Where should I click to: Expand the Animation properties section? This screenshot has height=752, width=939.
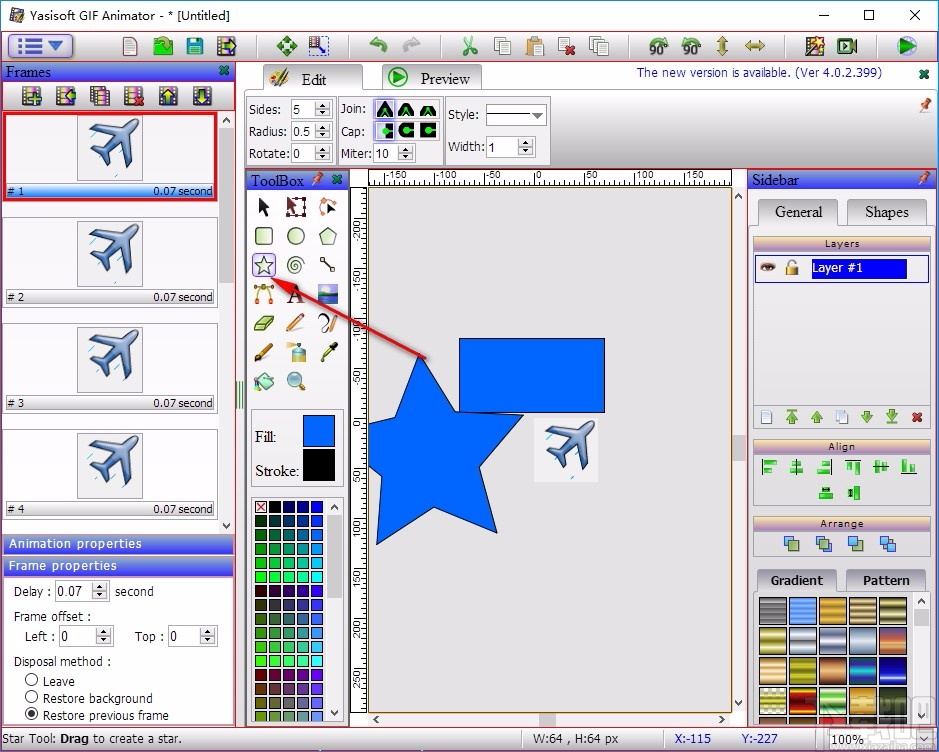[x=118, y=544]
